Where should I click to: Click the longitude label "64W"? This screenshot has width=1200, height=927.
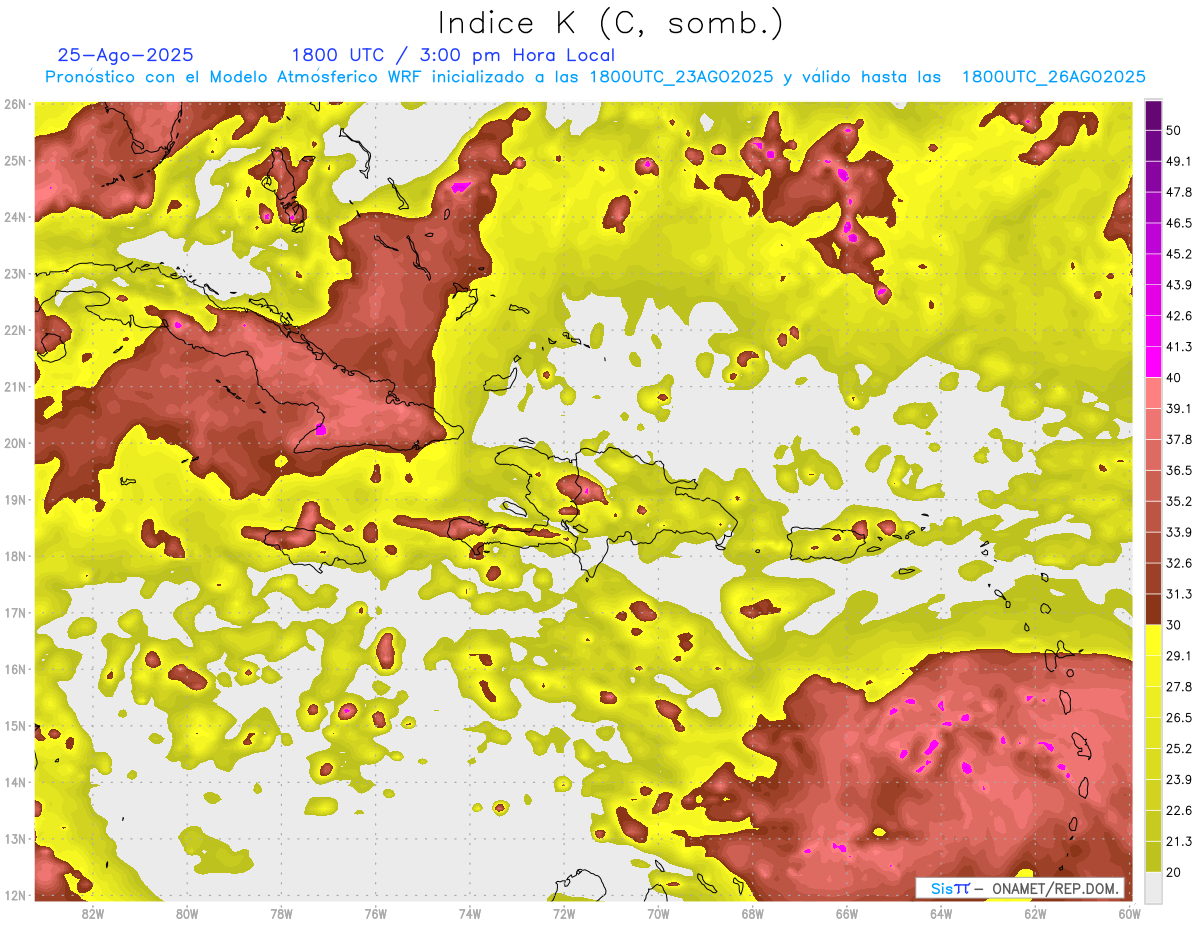click(941, 914)
